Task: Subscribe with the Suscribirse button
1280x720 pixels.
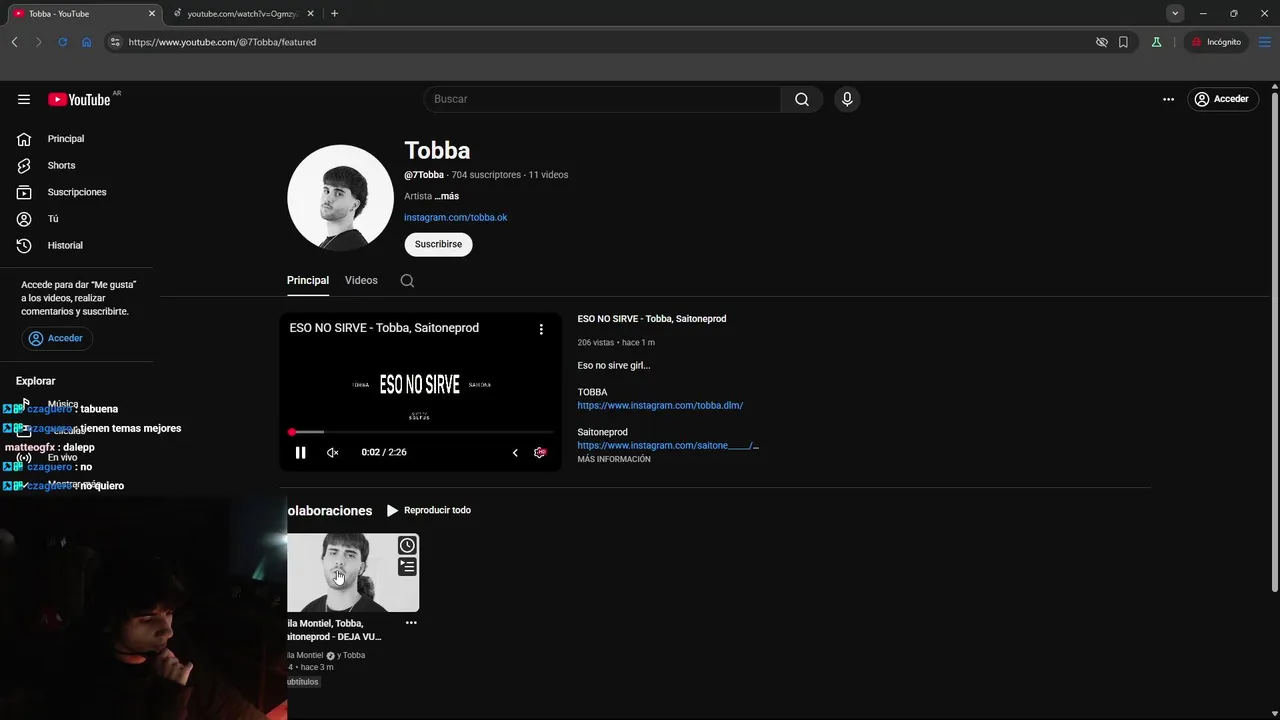Action: click(438, 244)
